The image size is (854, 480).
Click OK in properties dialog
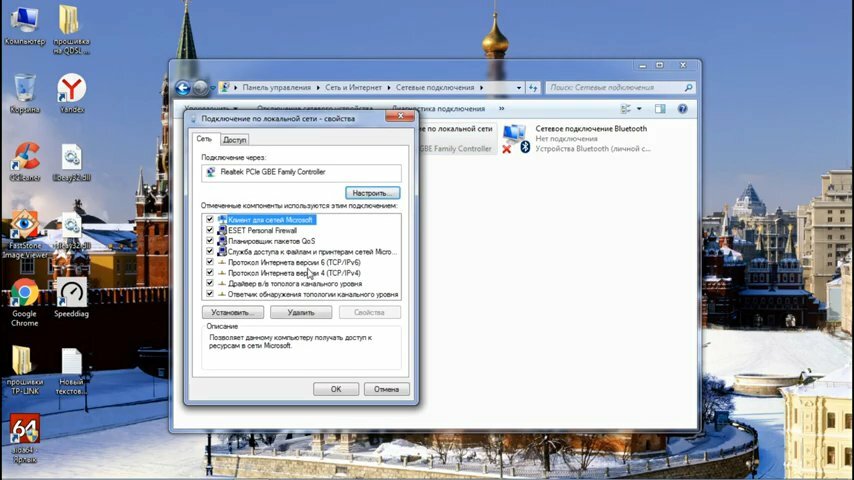coord(336,389)
